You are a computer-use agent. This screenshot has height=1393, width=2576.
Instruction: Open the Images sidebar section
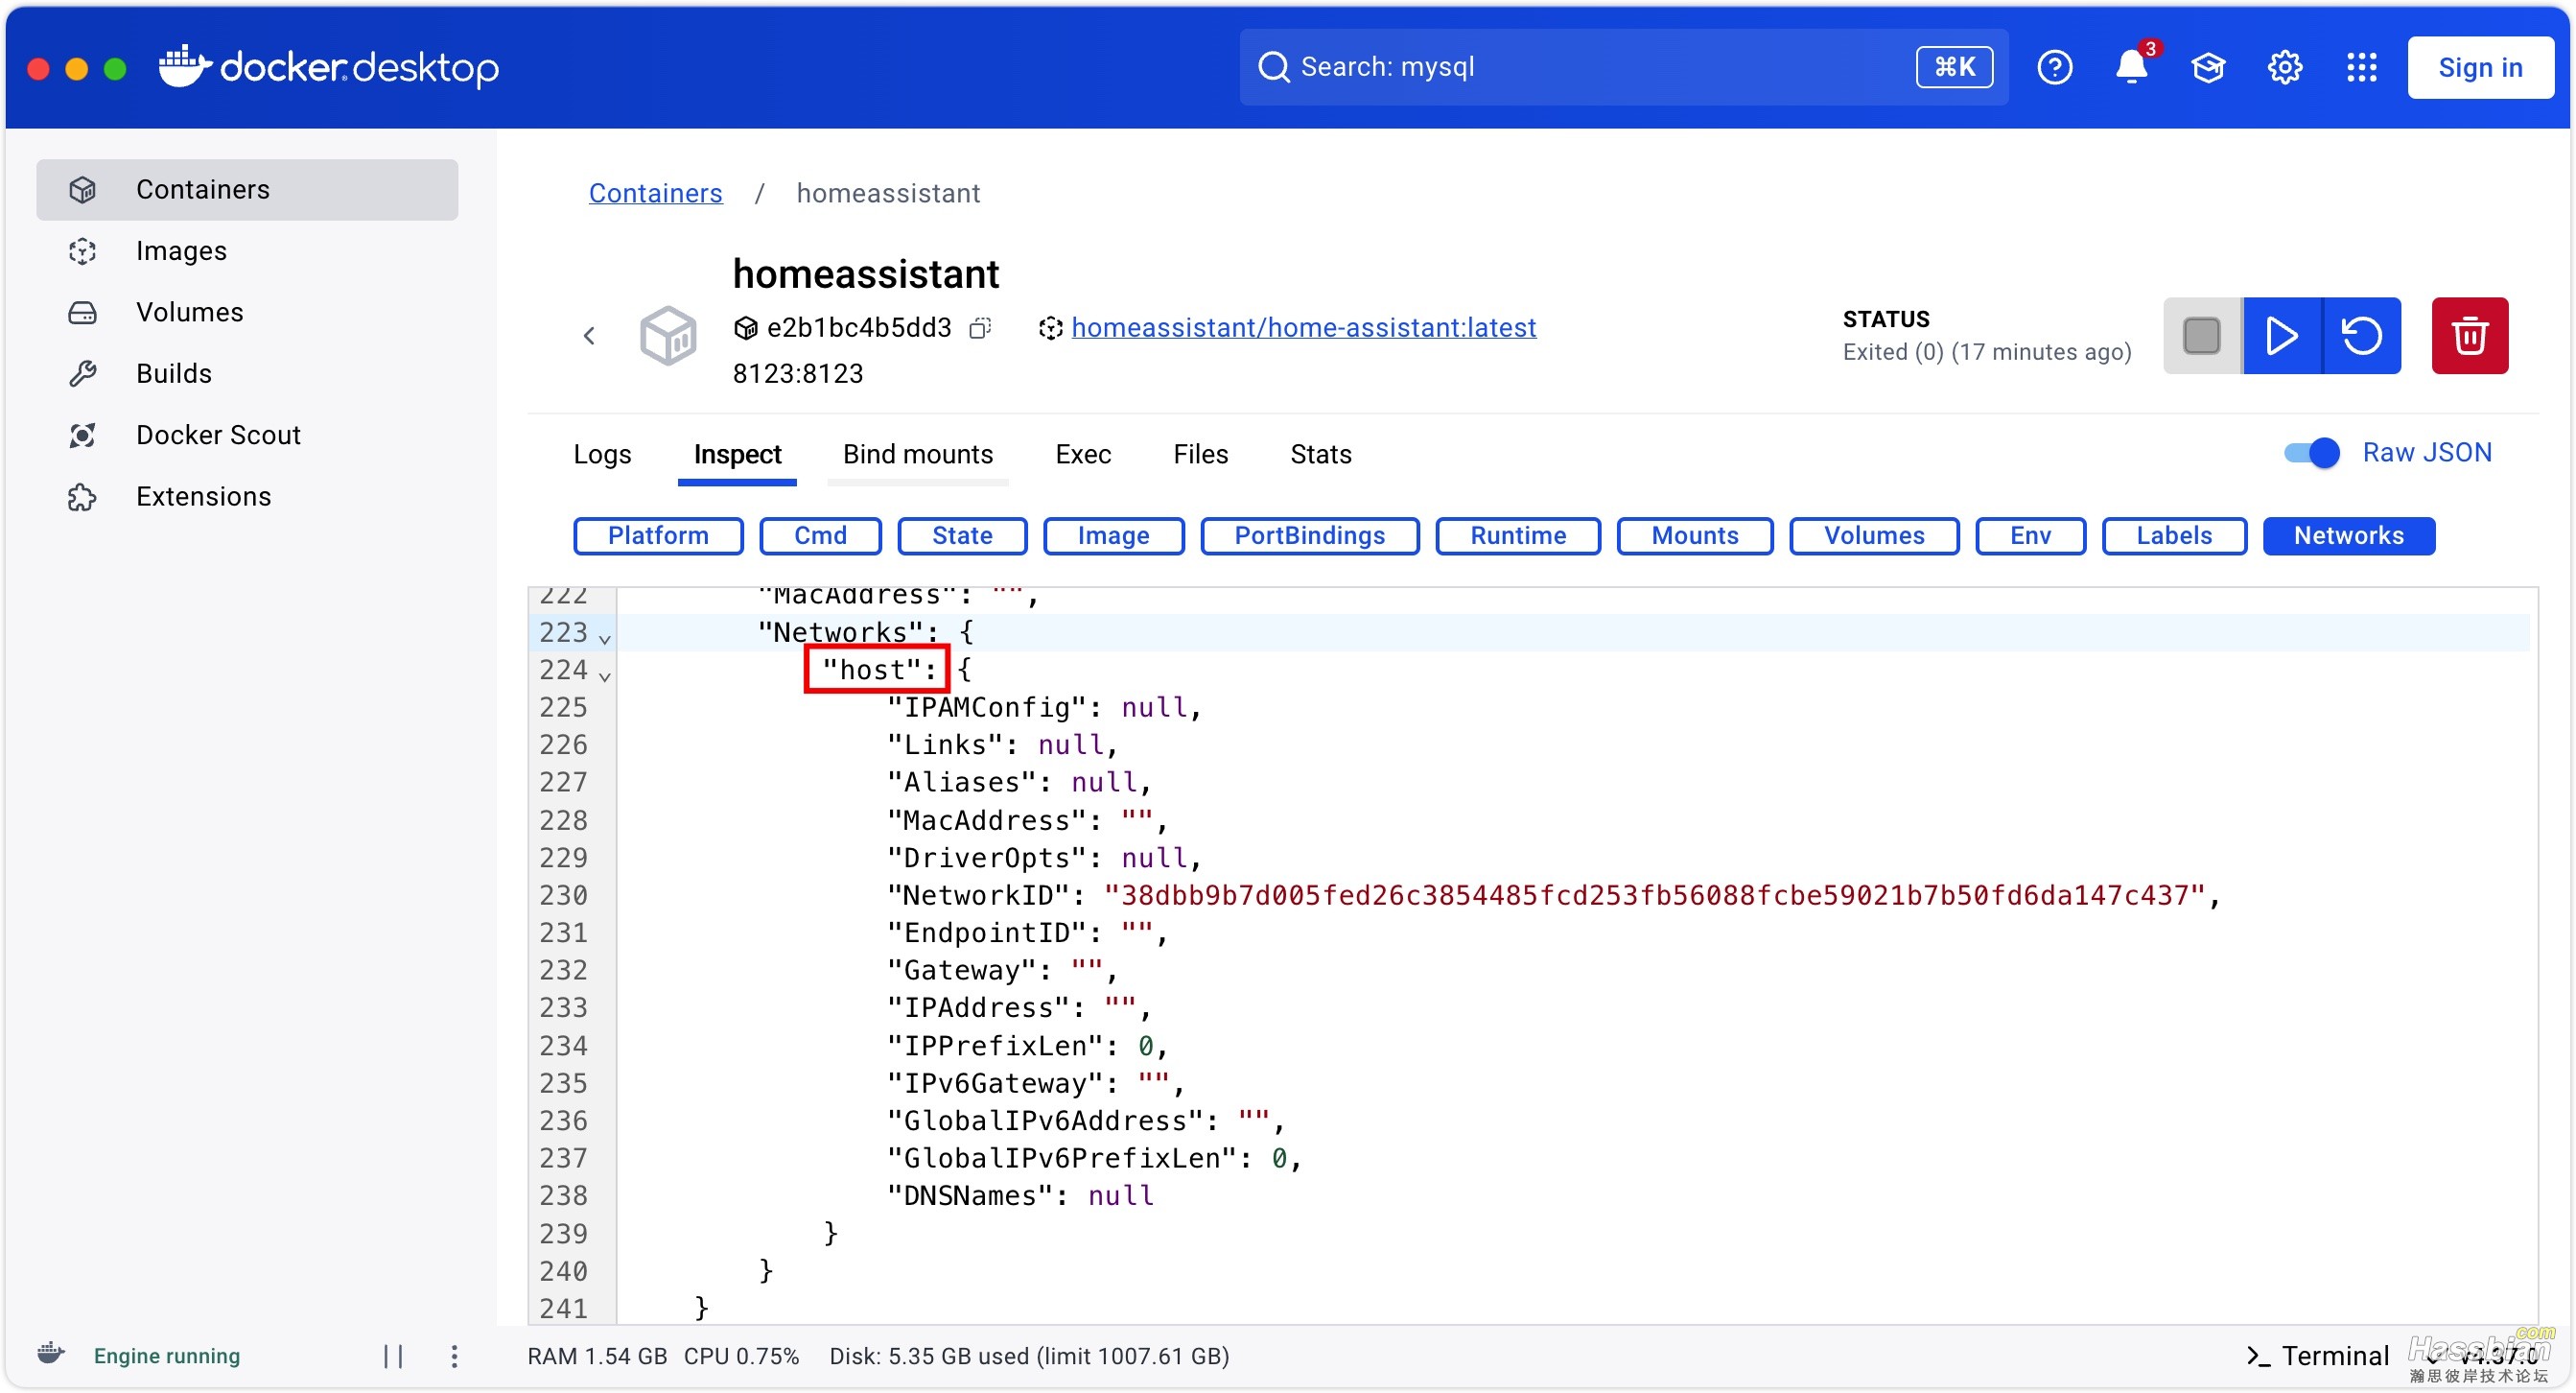tap(247, 250)
